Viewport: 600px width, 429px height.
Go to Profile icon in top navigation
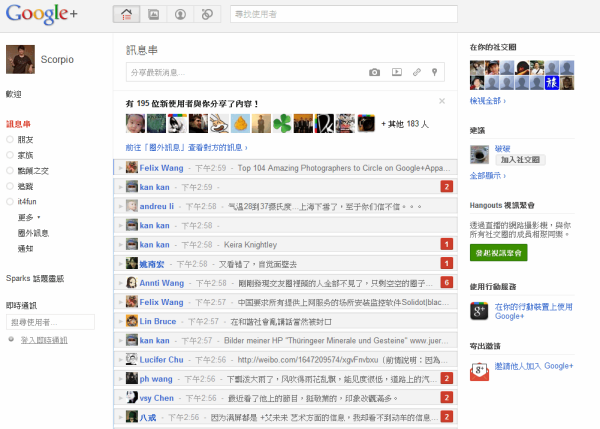click(180, 15)
